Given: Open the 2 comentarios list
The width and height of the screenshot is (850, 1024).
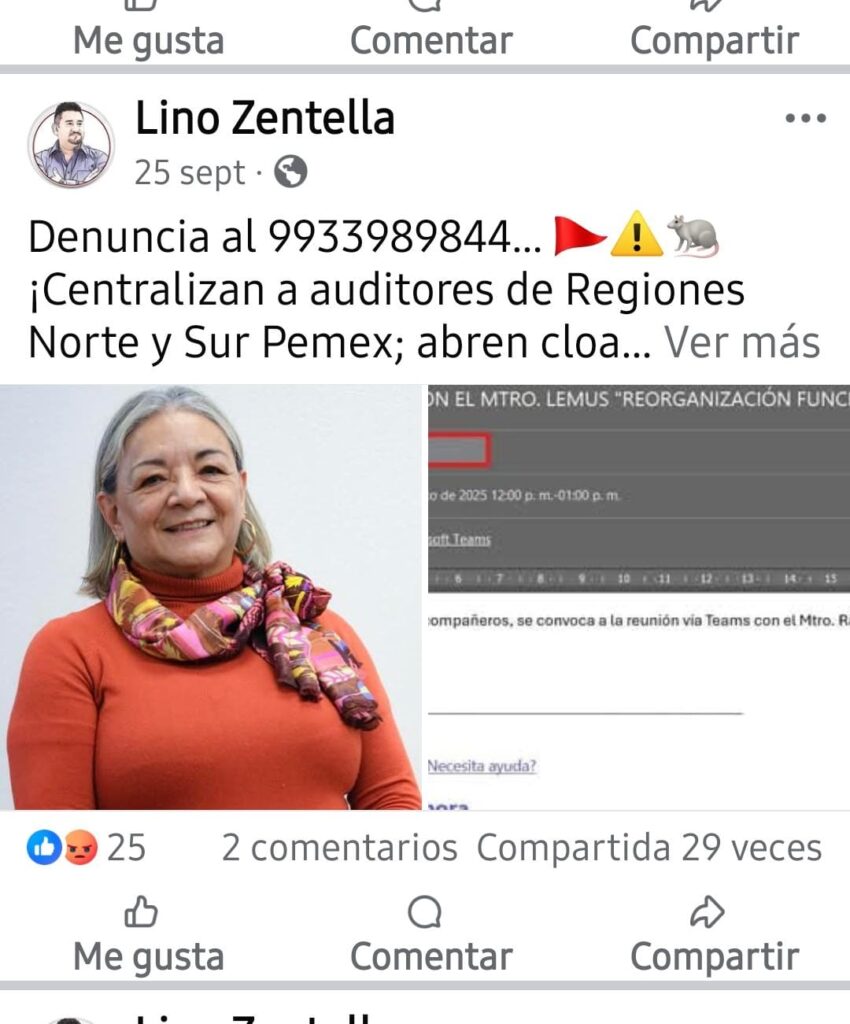Looking at the screenshot, I should pyautogui.click(x=339, y=848).
